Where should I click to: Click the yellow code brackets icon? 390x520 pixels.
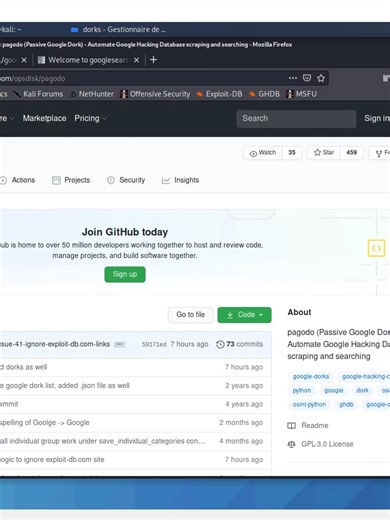376,248
